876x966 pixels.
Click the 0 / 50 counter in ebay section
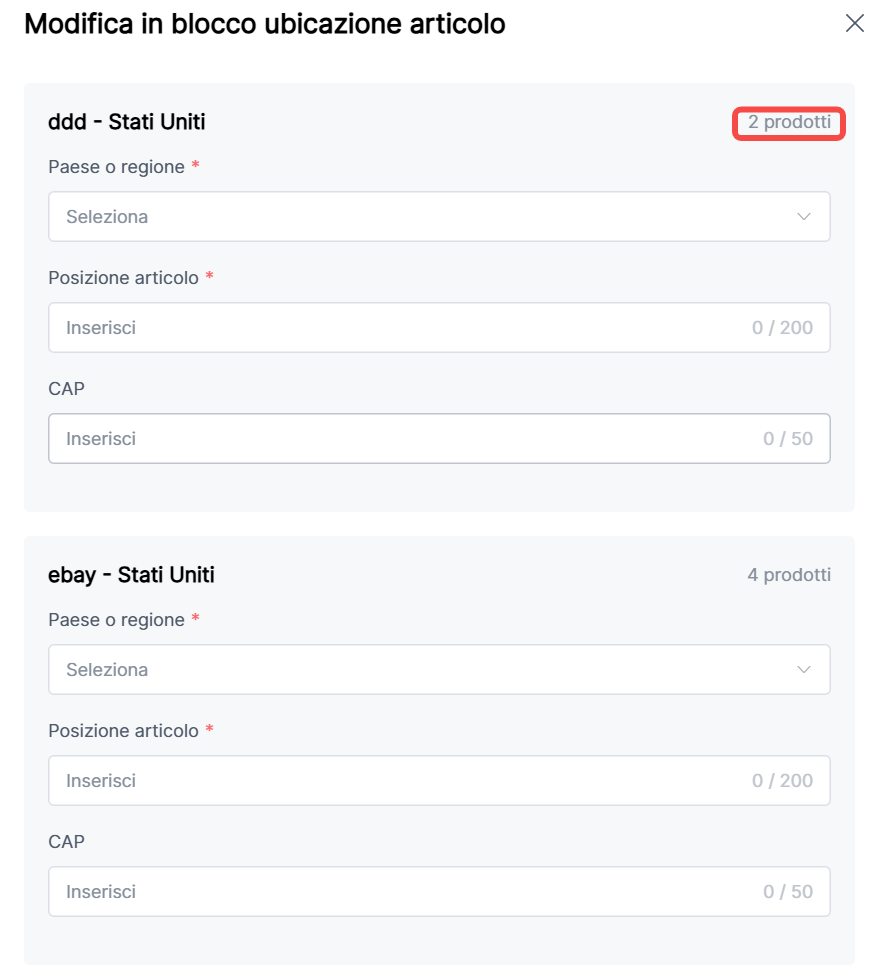point(787,892)
